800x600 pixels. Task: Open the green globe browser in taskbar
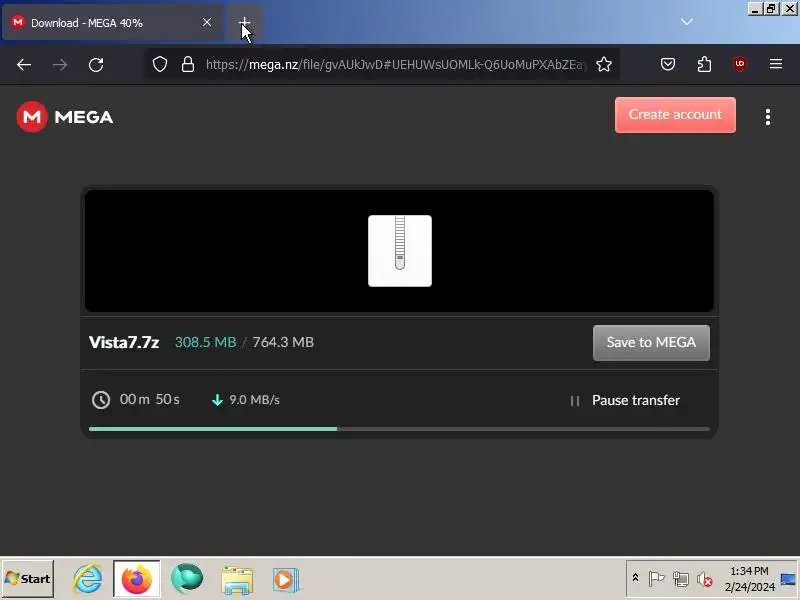[x=187, y=579]
